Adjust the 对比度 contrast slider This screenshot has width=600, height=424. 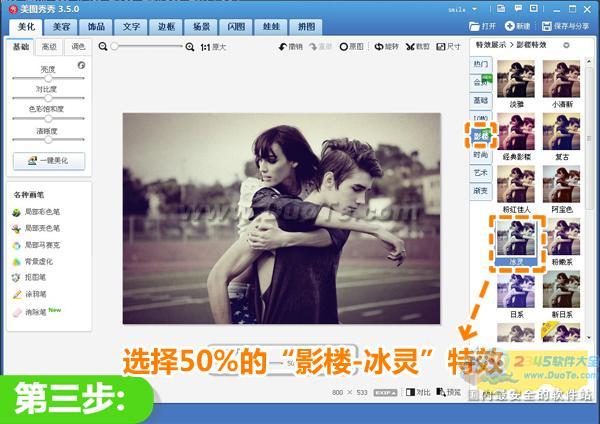tap(48, 98)
